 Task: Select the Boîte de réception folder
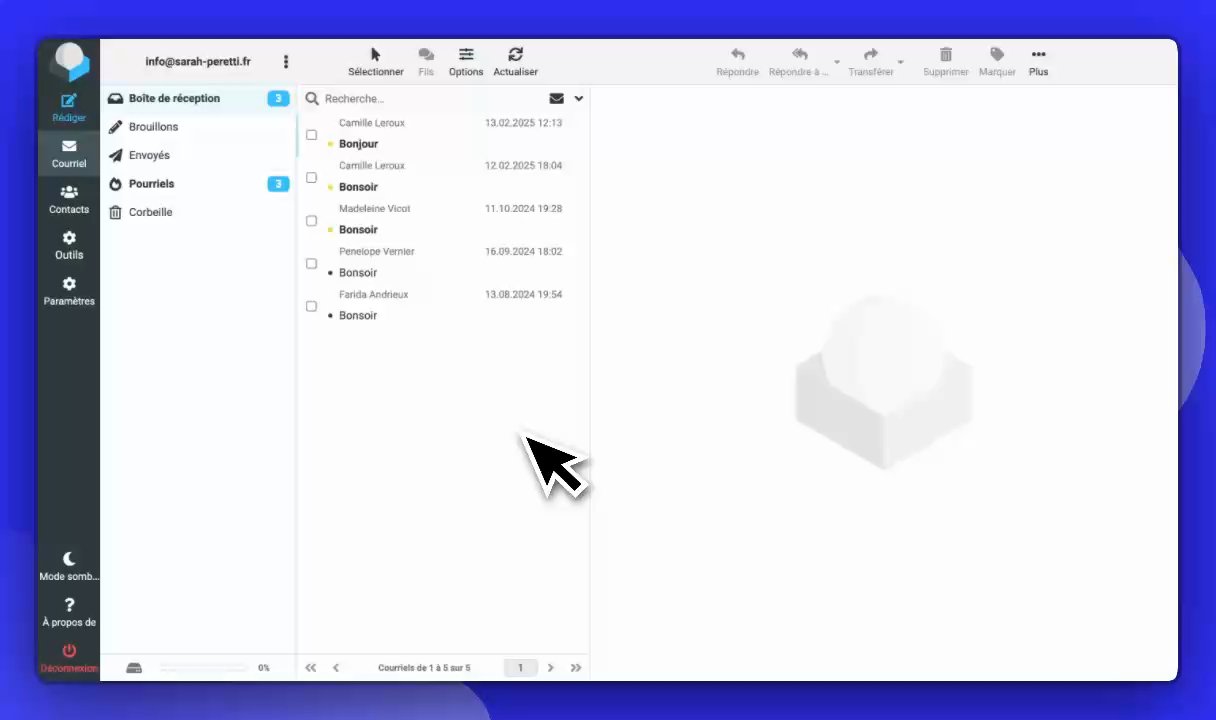198,98
